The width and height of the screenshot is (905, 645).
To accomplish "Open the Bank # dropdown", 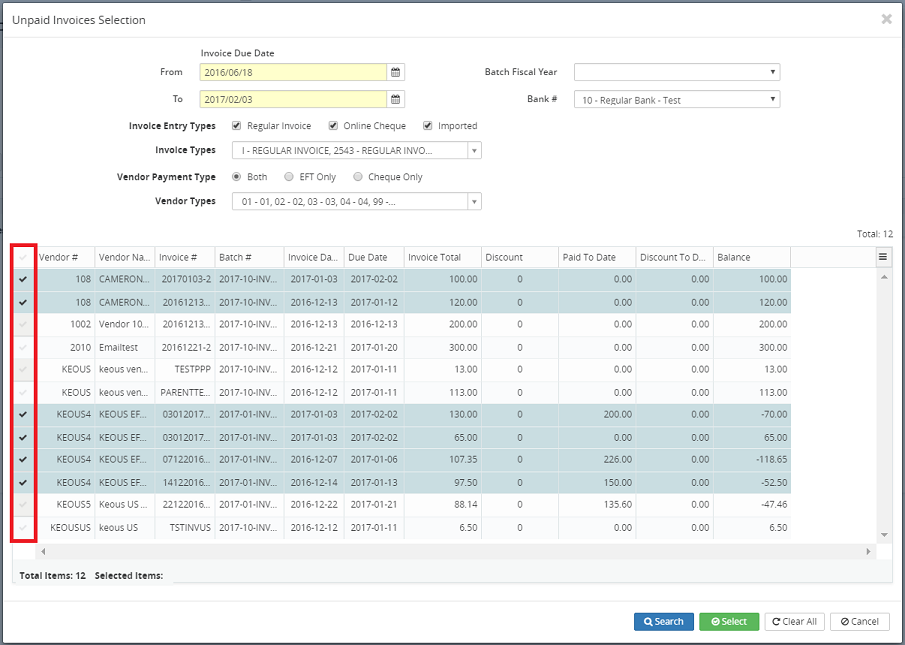I will coord(676,99).
